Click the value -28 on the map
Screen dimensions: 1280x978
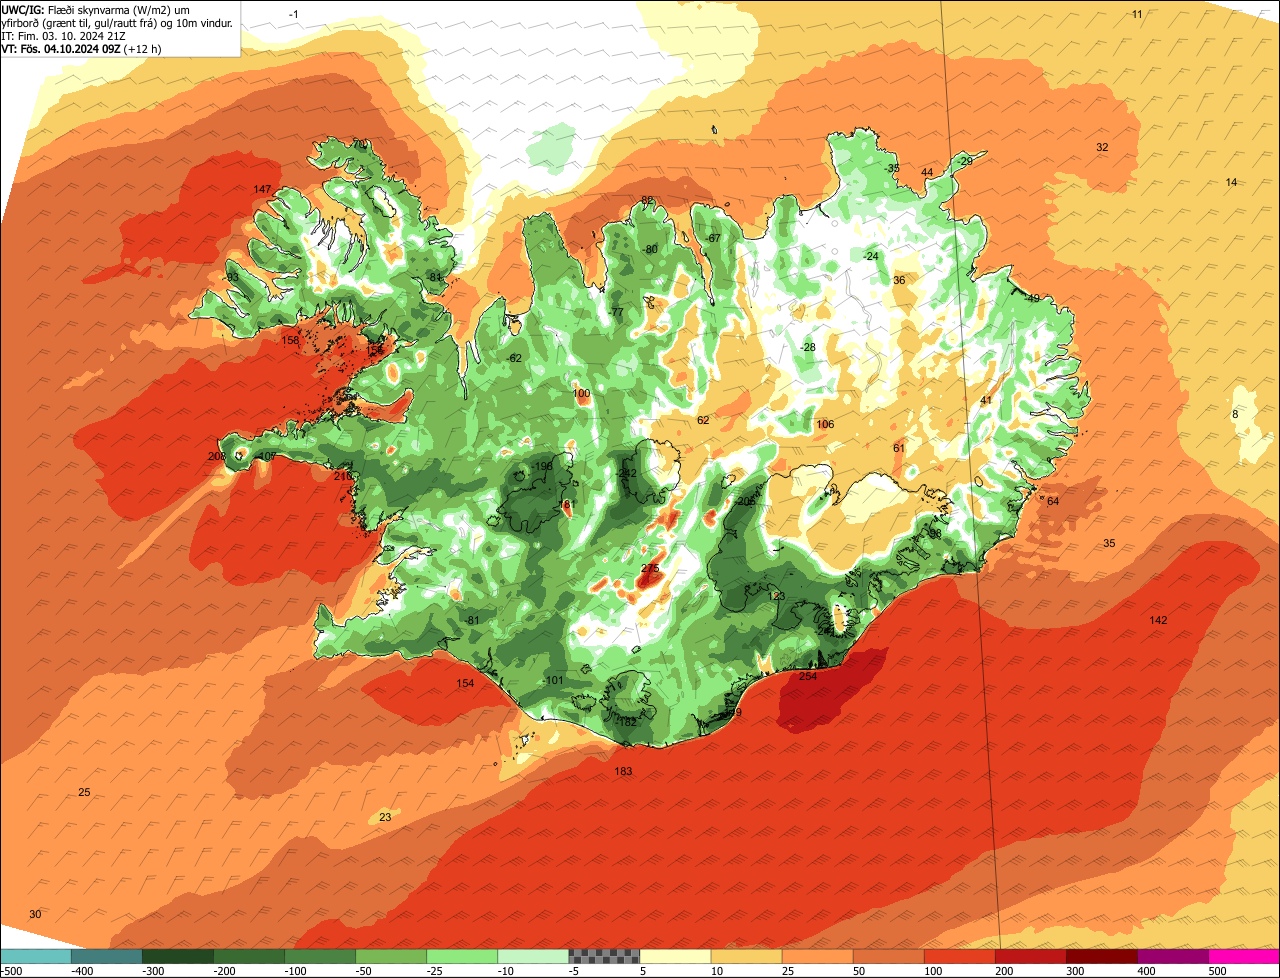click(807, 347)
